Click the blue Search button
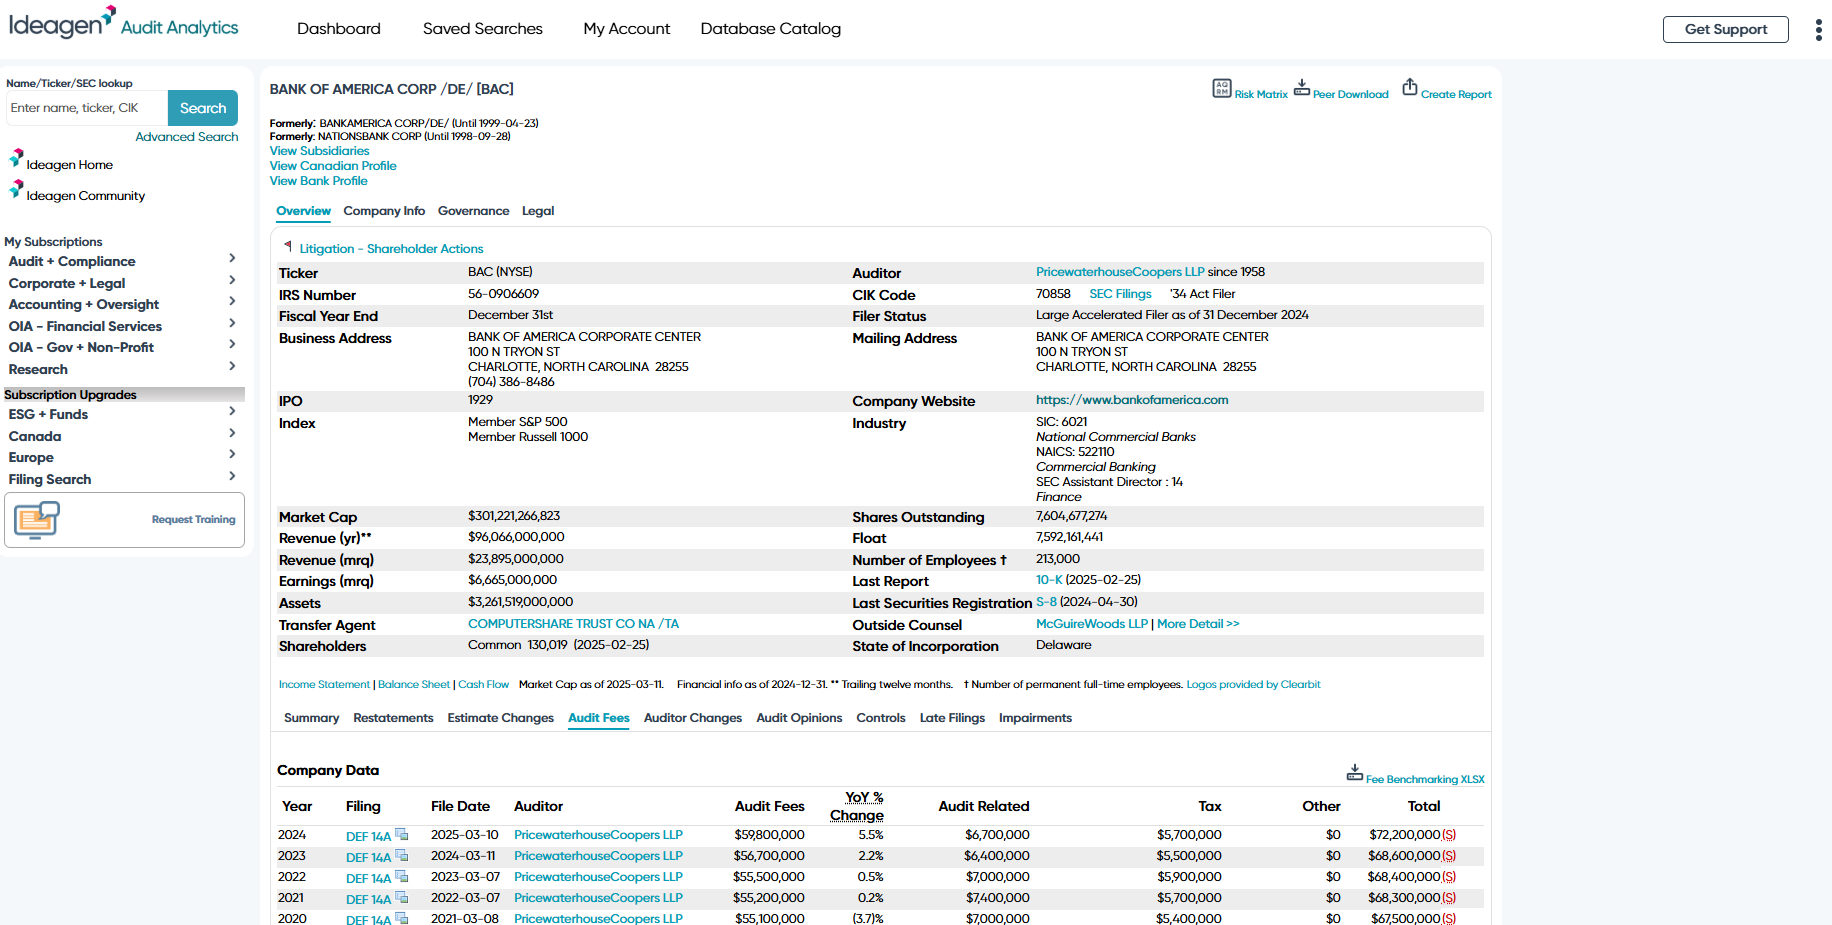This screenshot has width=1832, height=925. point(203,108)
